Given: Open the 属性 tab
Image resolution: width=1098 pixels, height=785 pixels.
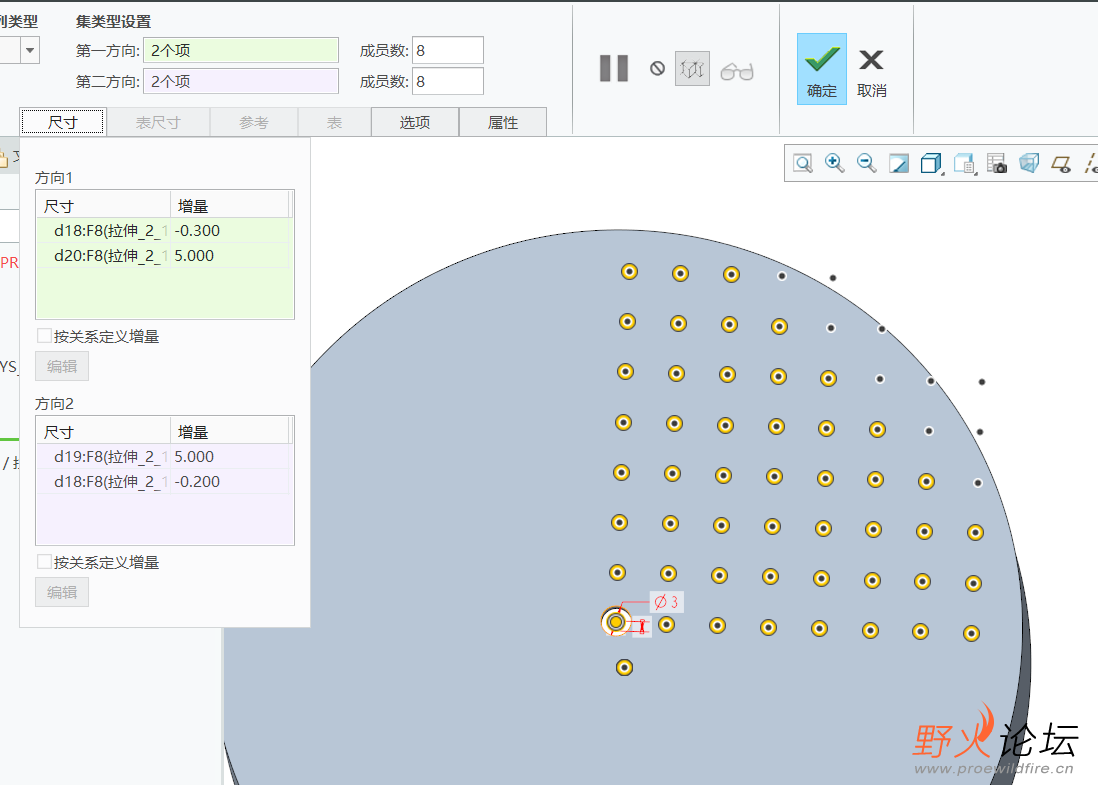Looking at the screenshot, I should [x=503, y=123].
